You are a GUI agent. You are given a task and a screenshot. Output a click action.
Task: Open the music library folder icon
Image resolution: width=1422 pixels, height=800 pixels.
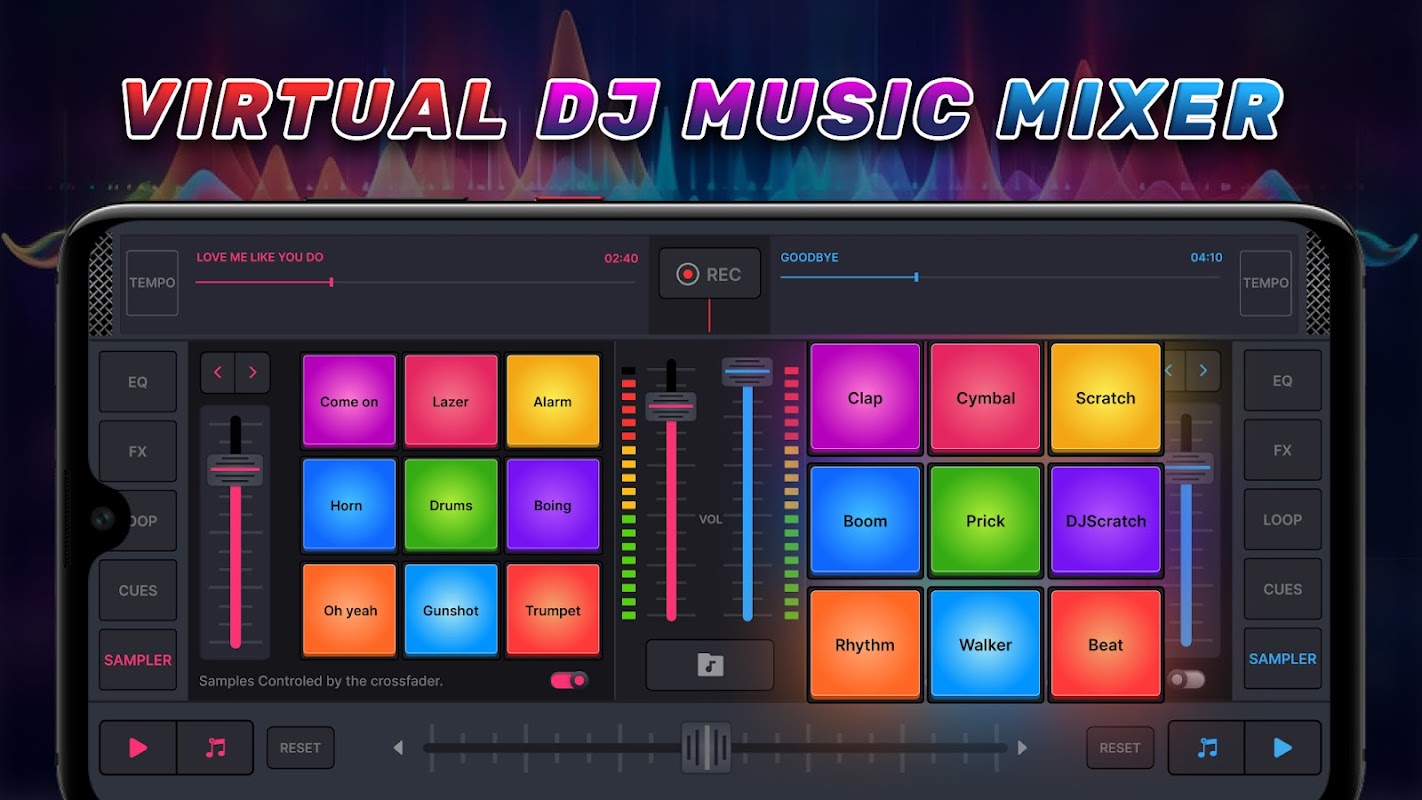click(710, 665)
